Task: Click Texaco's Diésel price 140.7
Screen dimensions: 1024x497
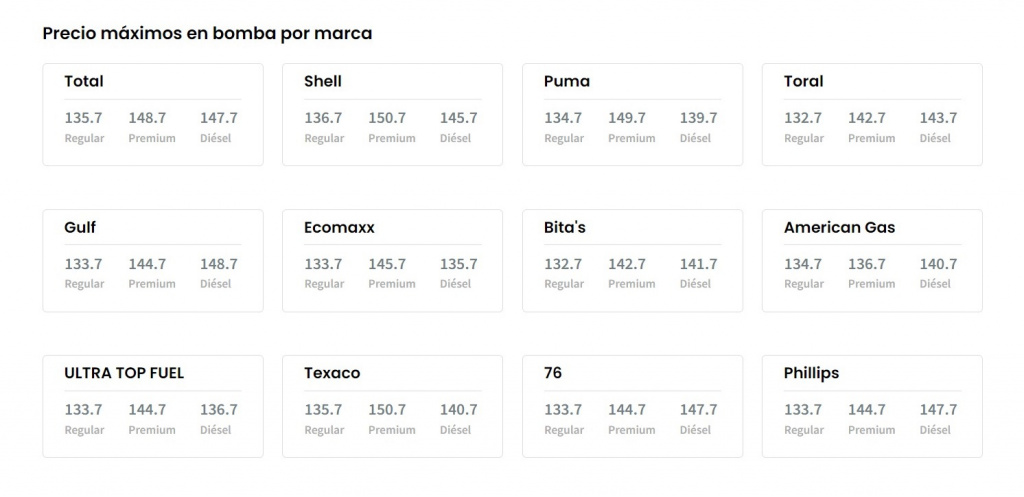Action: (x=458, y=410)
